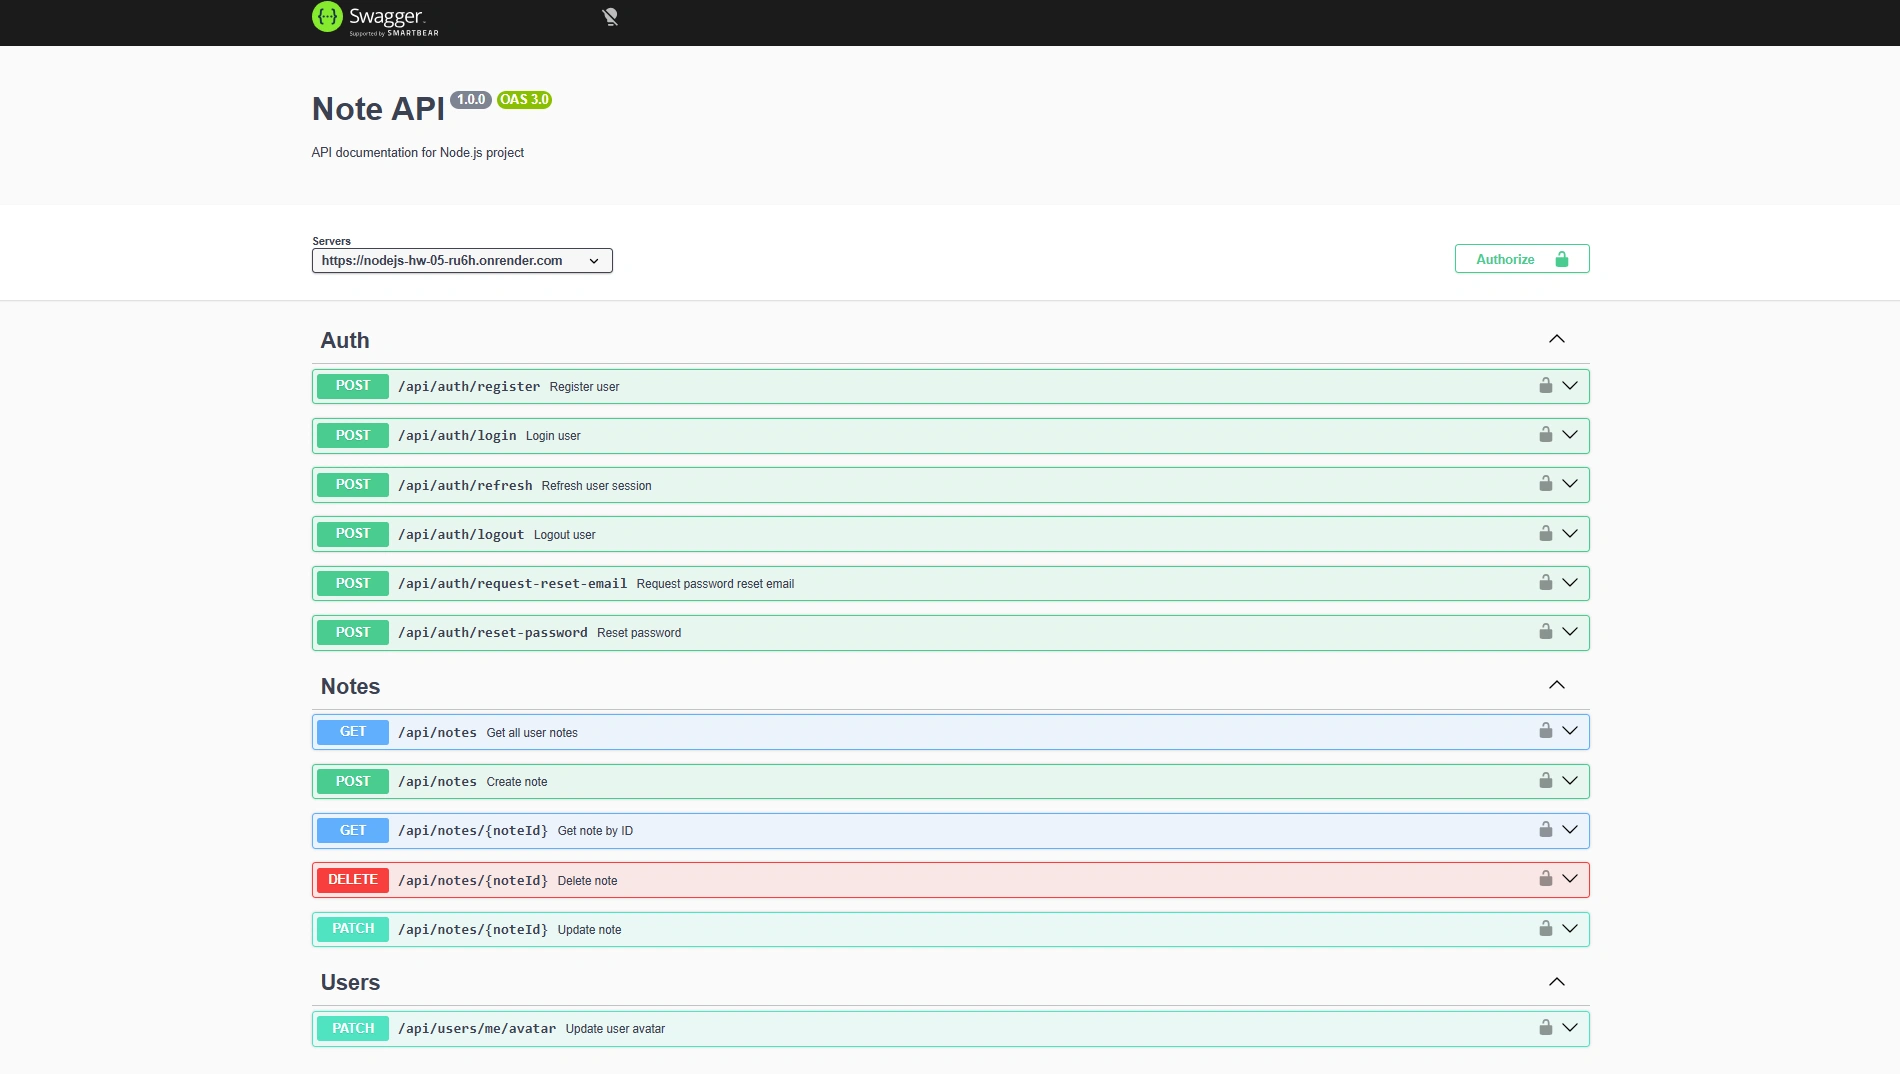
Task: Click the Get note by ID GET badge
Action: (352, 831)
